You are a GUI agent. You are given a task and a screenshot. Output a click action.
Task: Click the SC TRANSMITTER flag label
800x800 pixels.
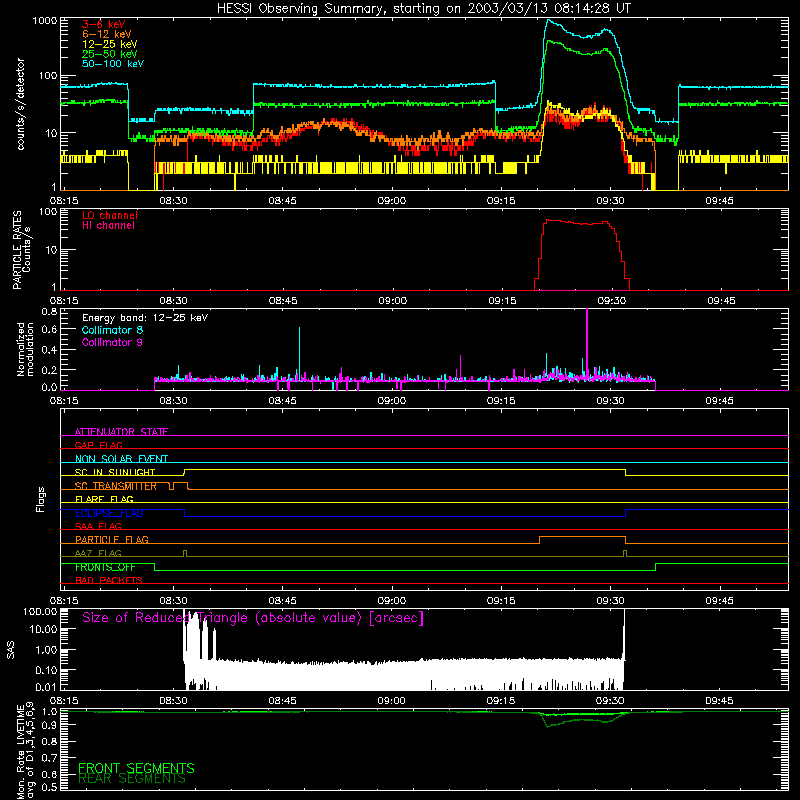tap(116, 486)
